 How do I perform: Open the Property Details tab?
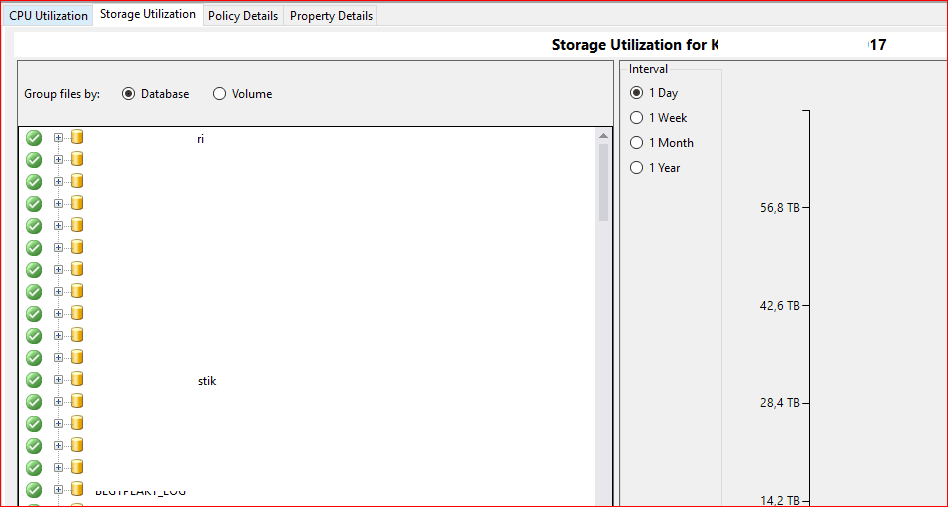331,16
